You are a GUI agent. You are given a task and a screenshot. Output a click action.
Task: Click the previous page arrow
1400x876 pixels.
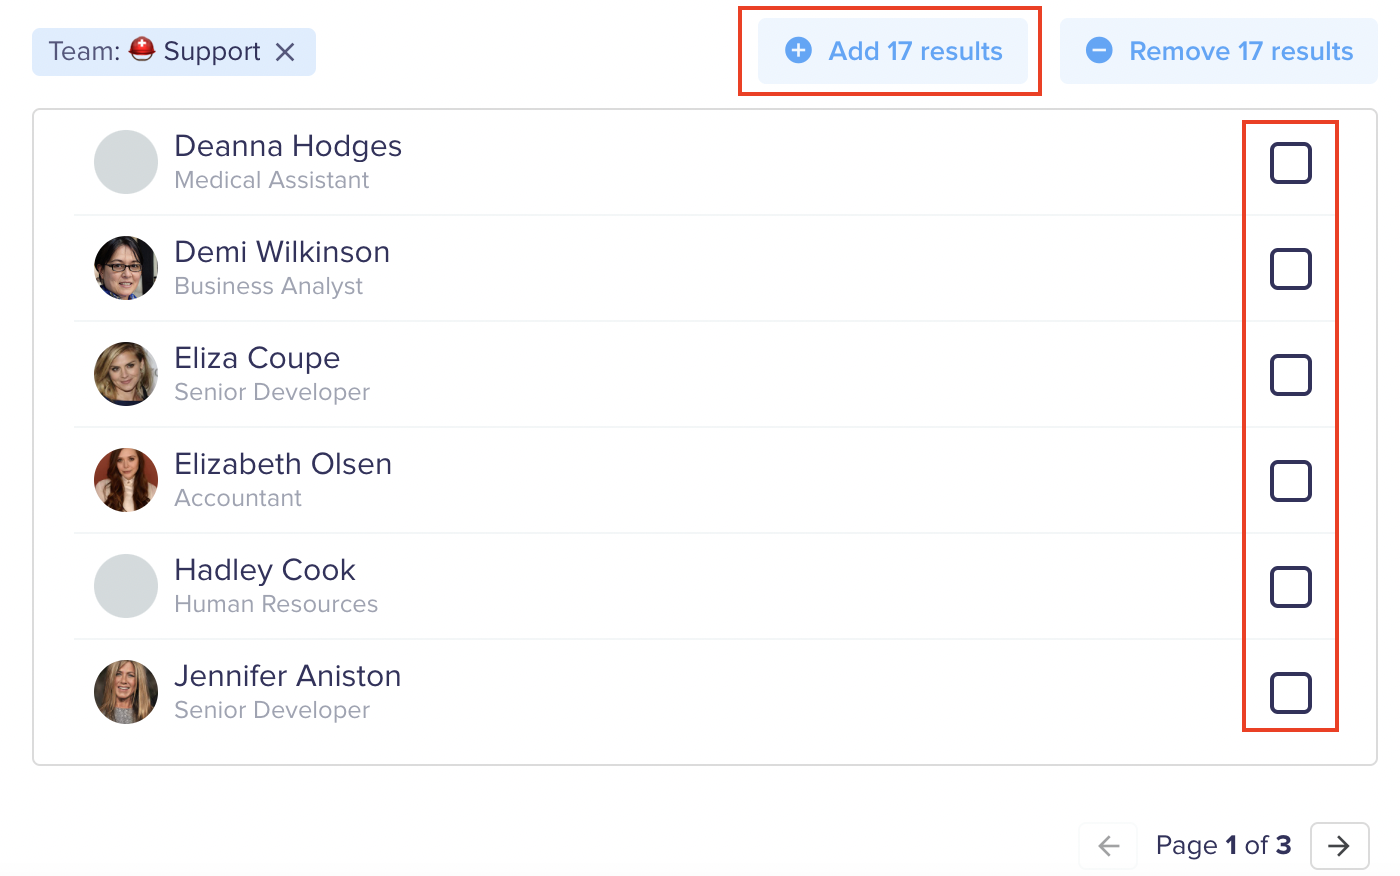click(x=1108, y=846)
